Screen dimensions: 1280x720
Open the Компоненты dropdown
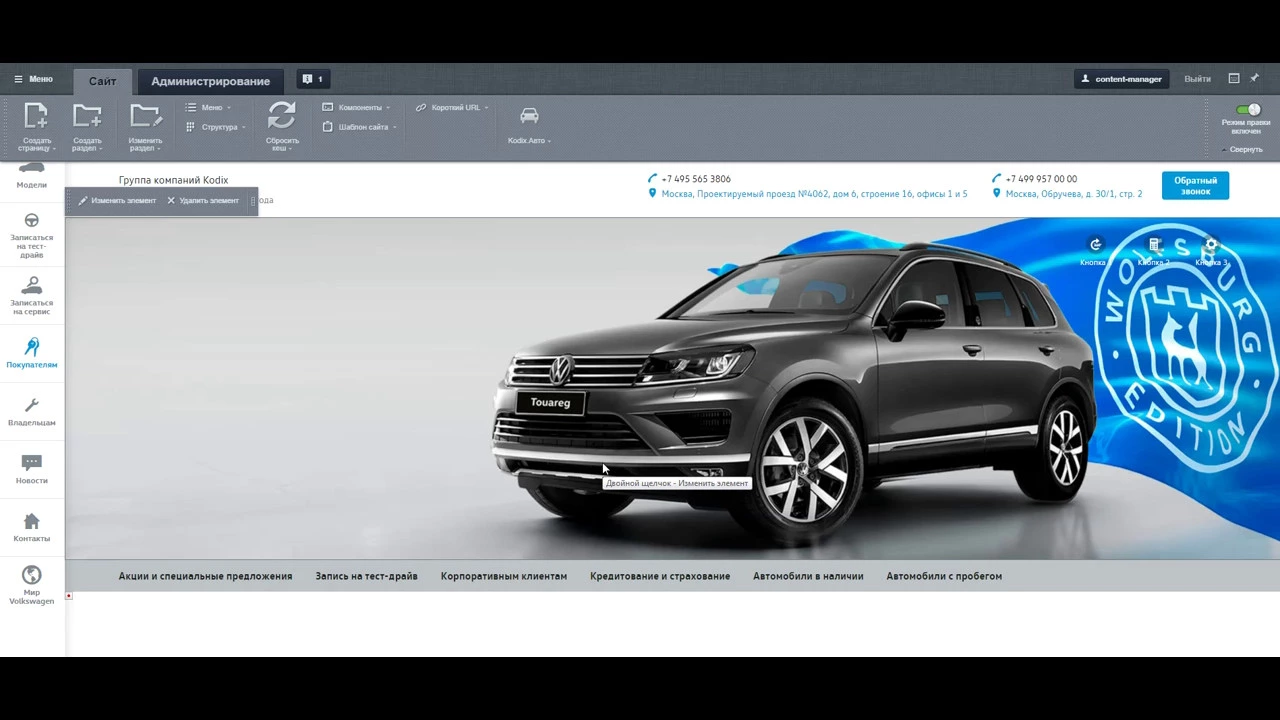(357, 107)
